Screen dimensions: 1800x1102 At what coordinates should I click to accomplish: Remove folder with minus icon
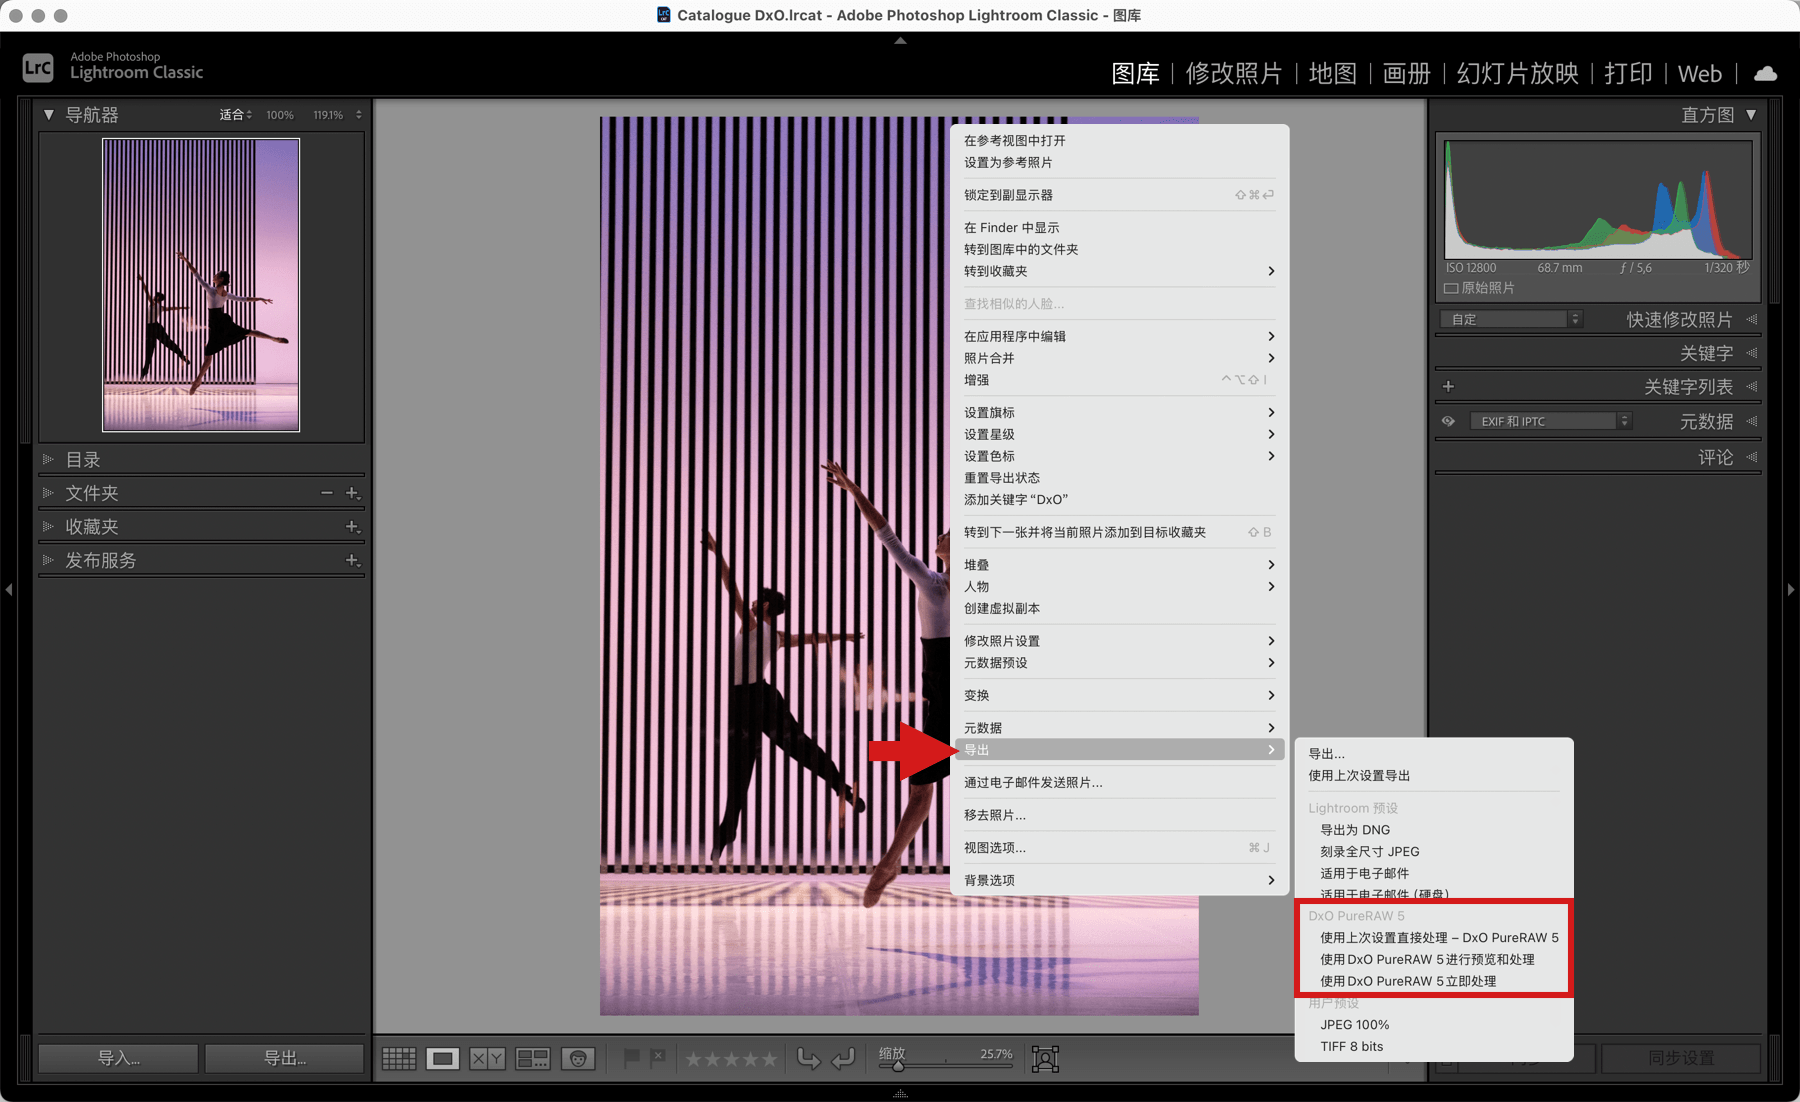click(327, 493)
